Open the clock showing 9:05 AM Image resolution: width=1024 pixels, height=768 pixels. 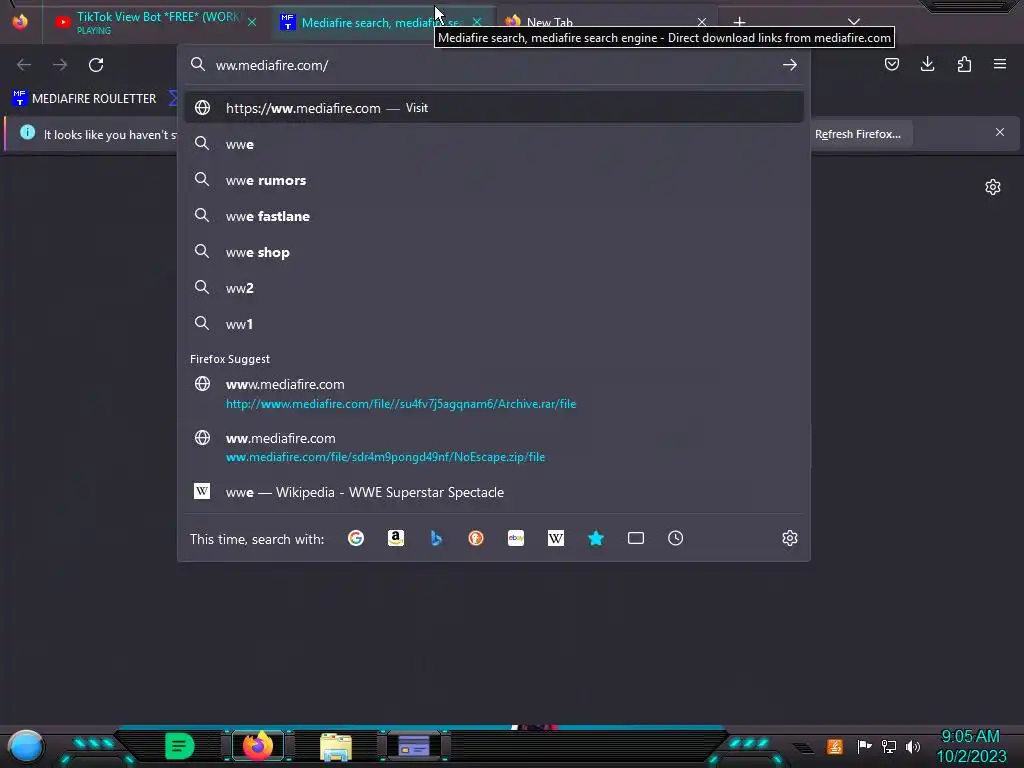pyautogui.click(x=971, y=746)
